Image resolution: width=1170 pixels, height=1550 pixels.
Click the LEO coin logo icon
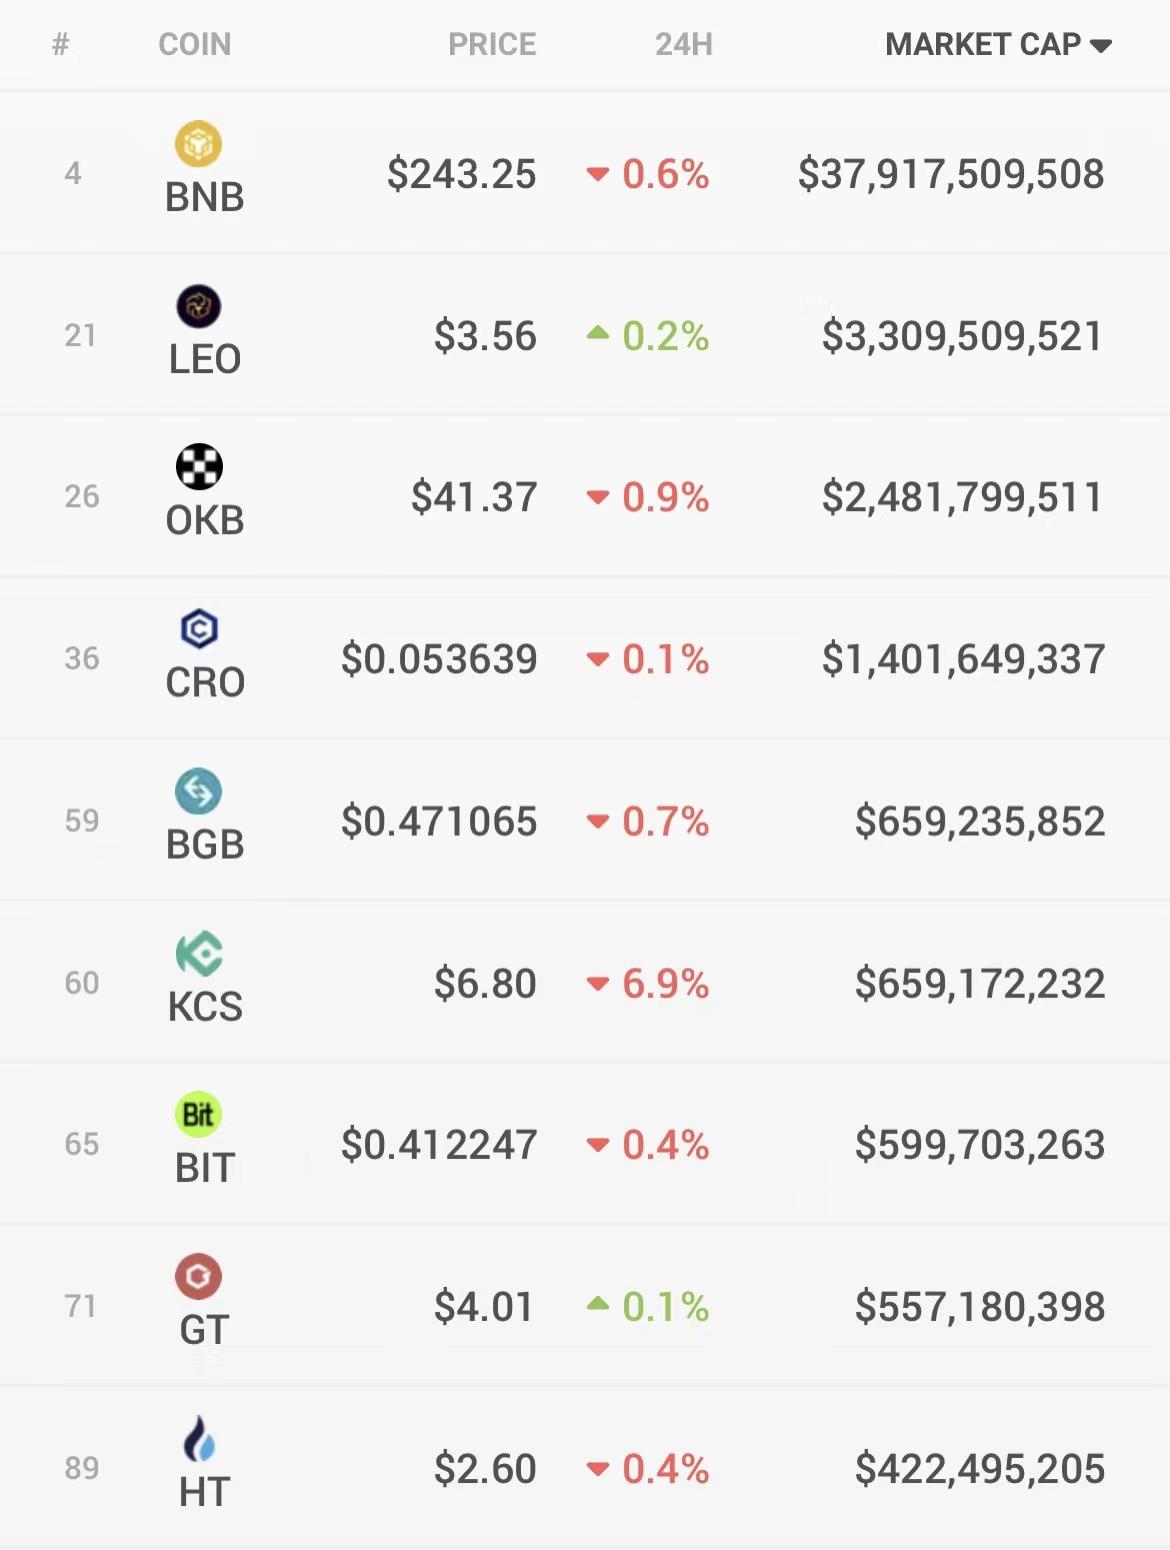coord(198,306)
